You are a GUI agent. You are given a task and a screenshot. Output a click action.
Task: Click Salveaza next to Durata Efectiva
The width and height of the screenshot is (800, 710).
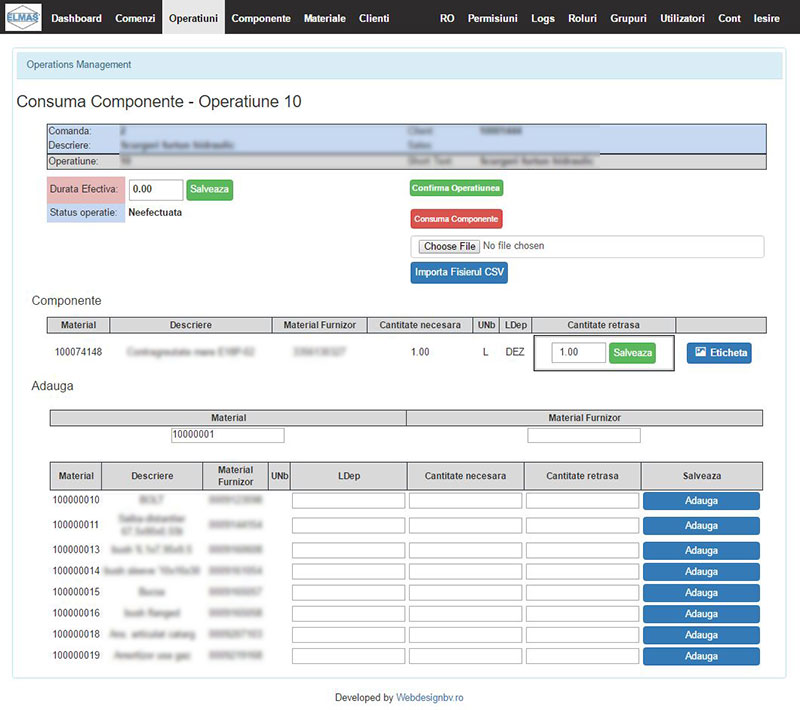209,190
